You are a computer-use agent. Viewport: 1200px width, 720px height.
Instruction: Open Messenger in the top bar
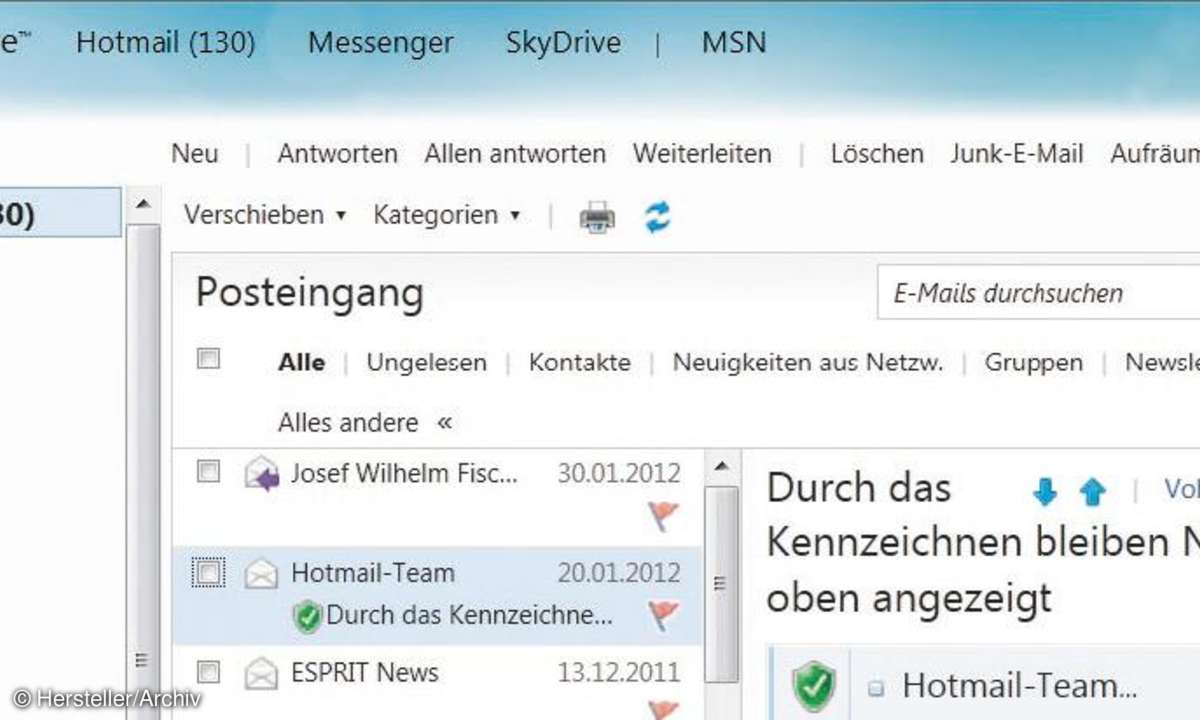coord(381,43)
